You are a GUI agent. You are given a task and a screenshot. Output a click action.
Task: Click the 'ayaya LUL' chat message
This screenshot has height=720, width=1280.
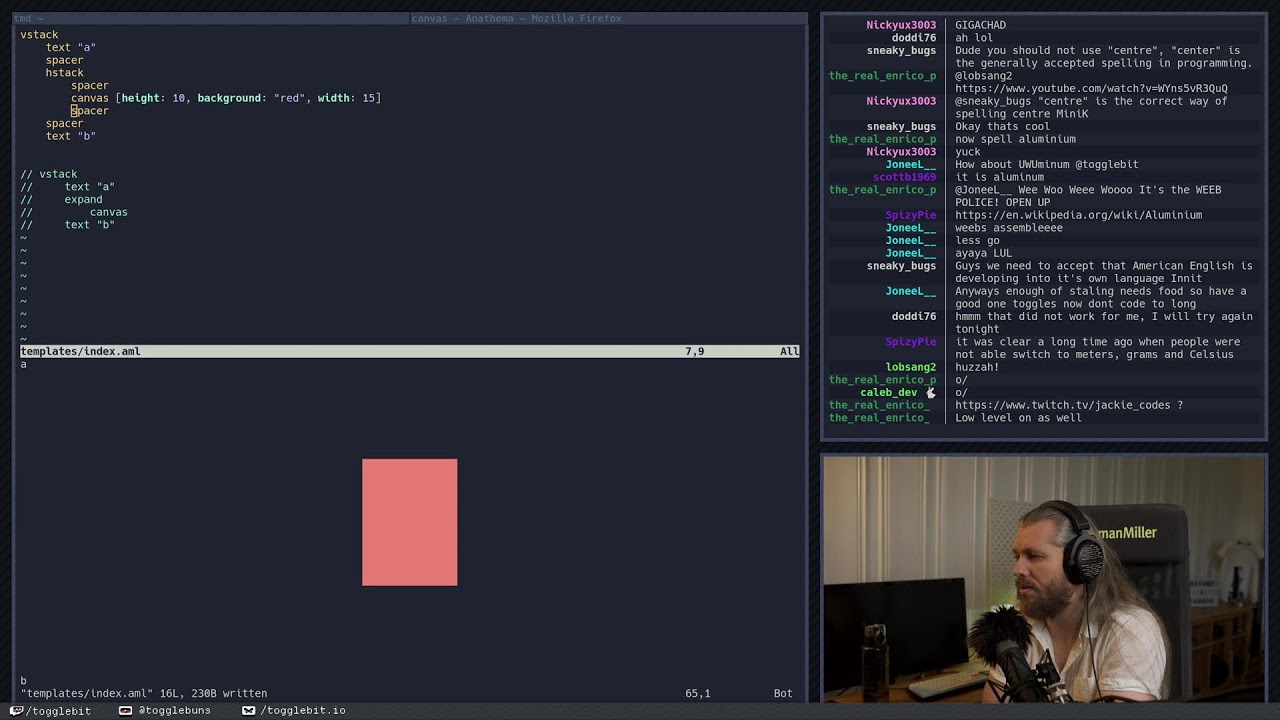point(983,253)
